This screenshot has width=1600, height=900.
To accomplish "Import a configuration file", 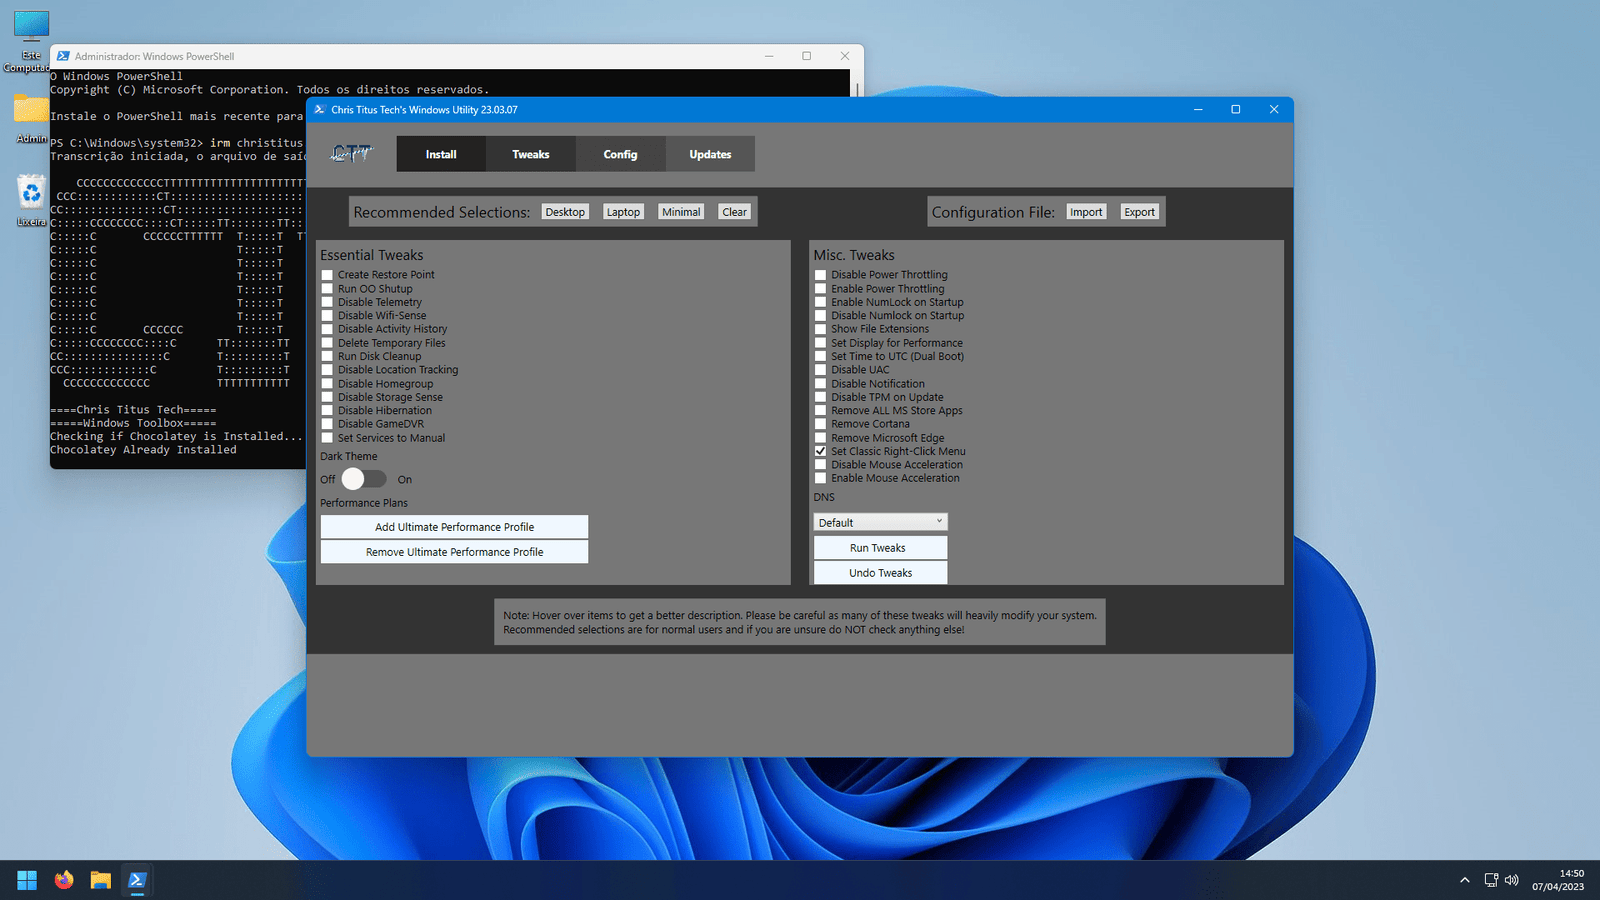I will (x=1086, y=212).
